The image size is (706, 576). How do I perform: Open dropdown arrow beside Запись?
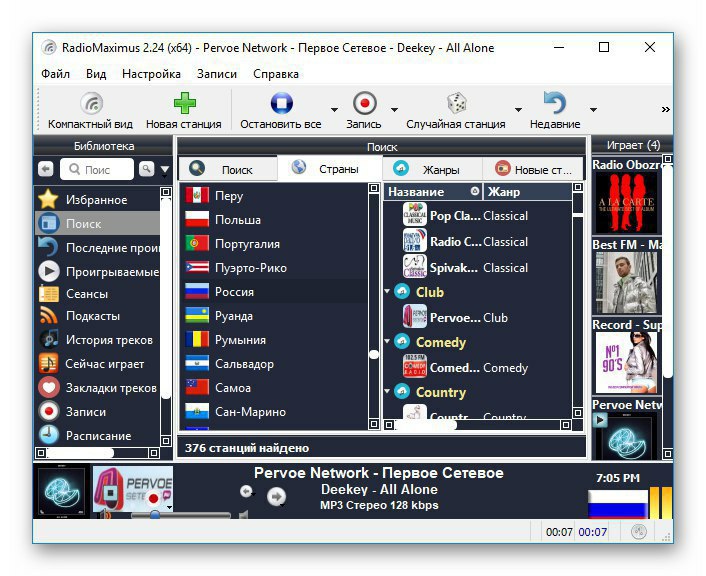coord(394,110)
